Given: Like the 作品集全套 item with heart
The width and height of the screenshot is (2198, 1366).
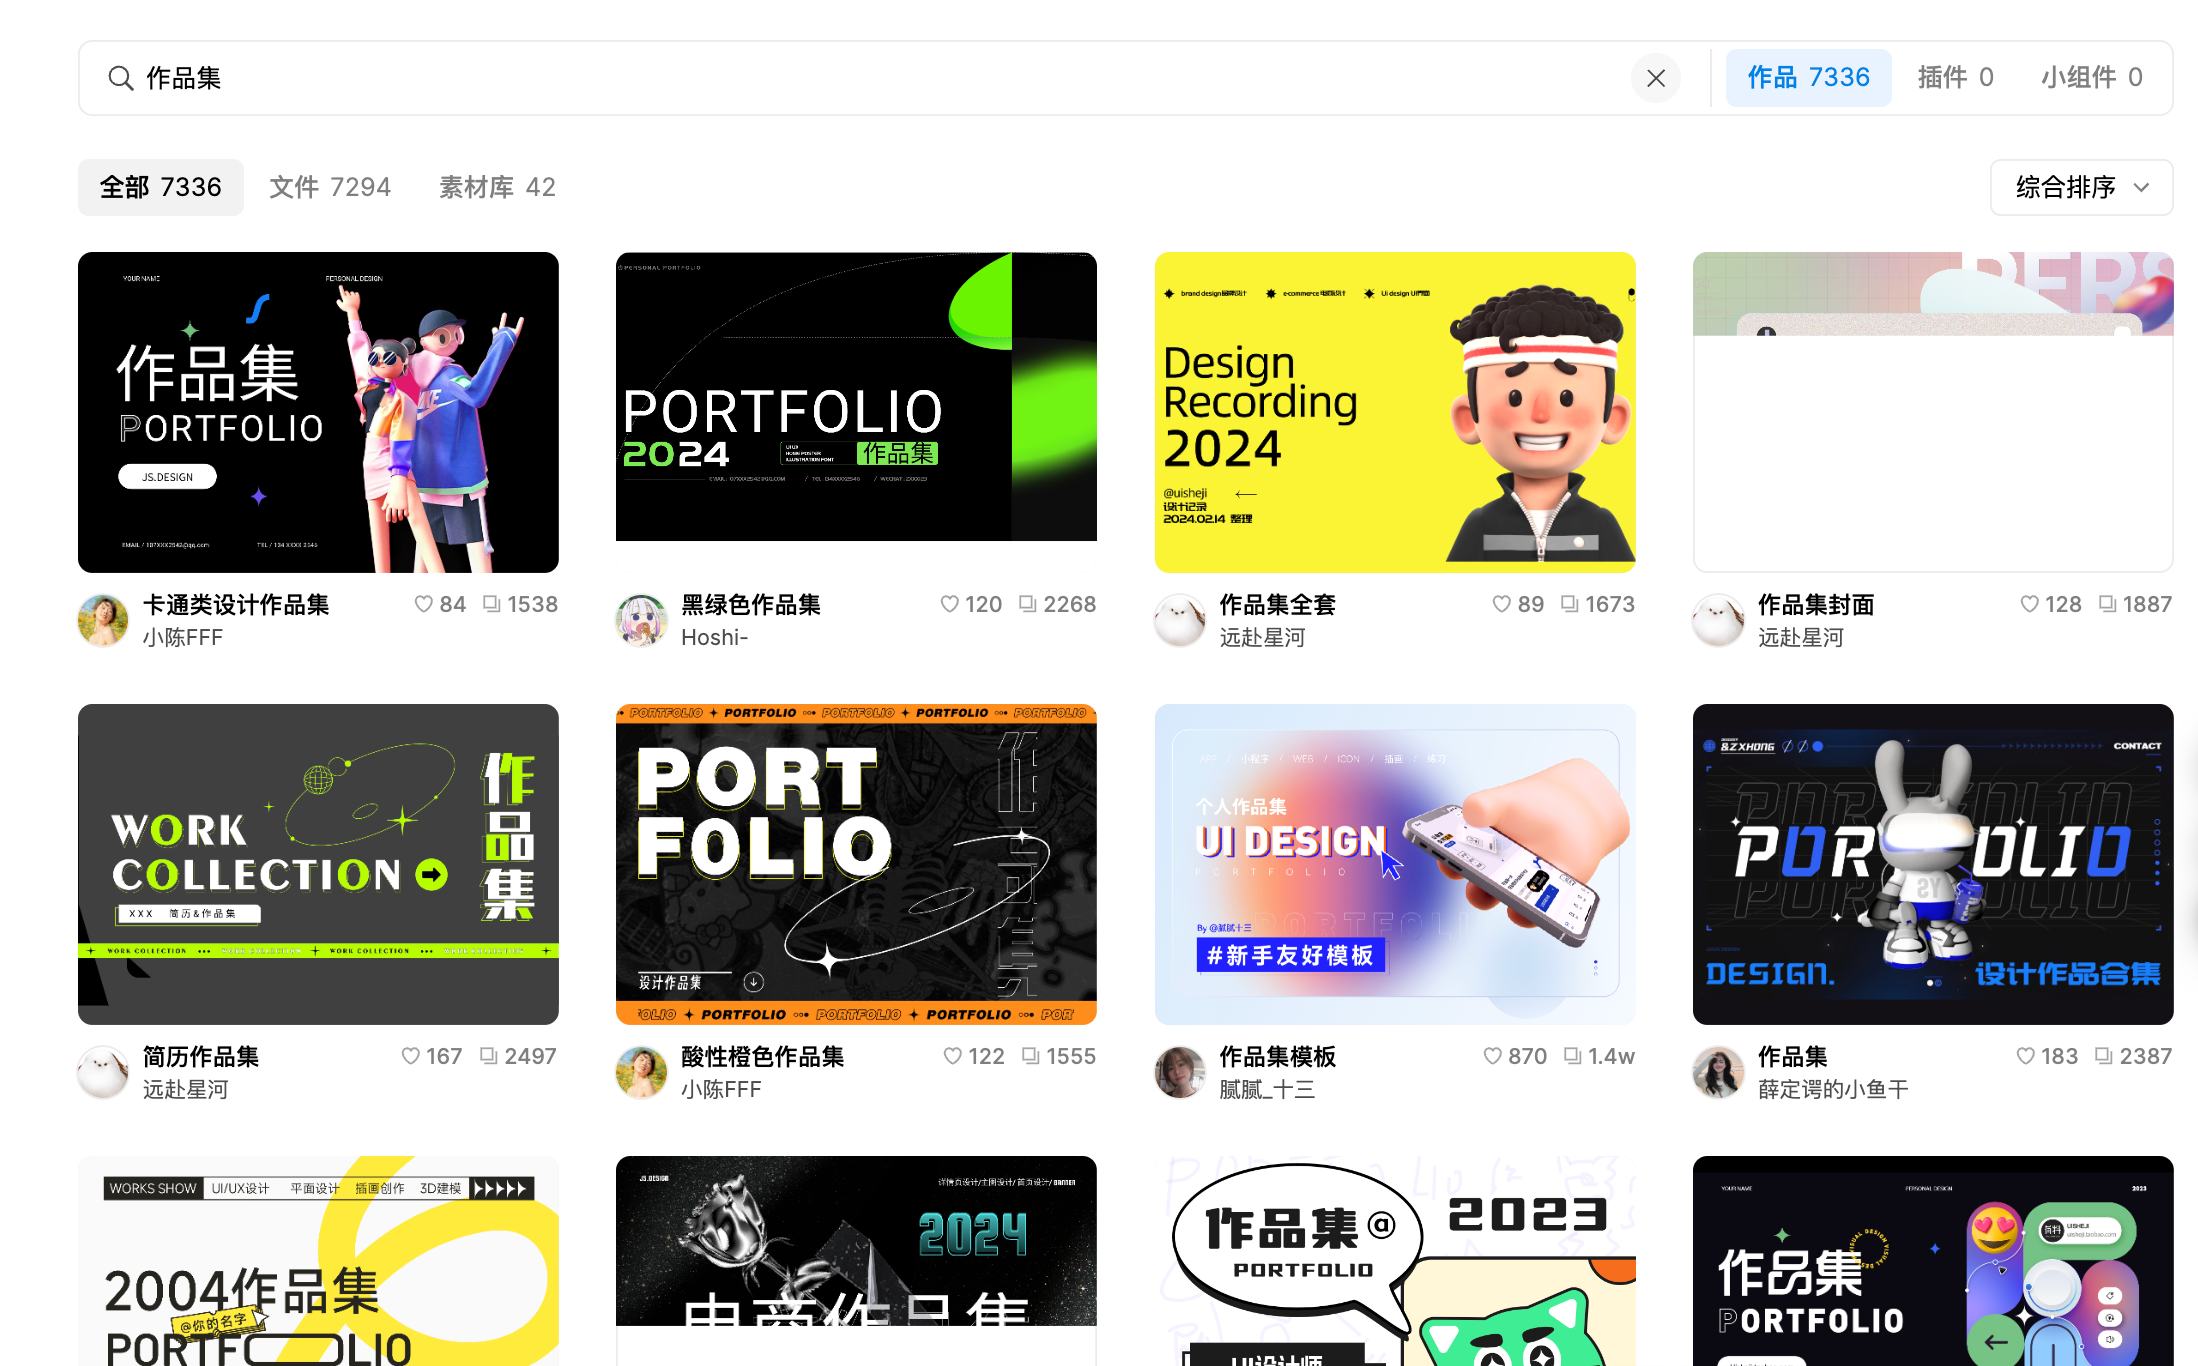Looking at the screenshot, I should click(x=1501, y=604).
